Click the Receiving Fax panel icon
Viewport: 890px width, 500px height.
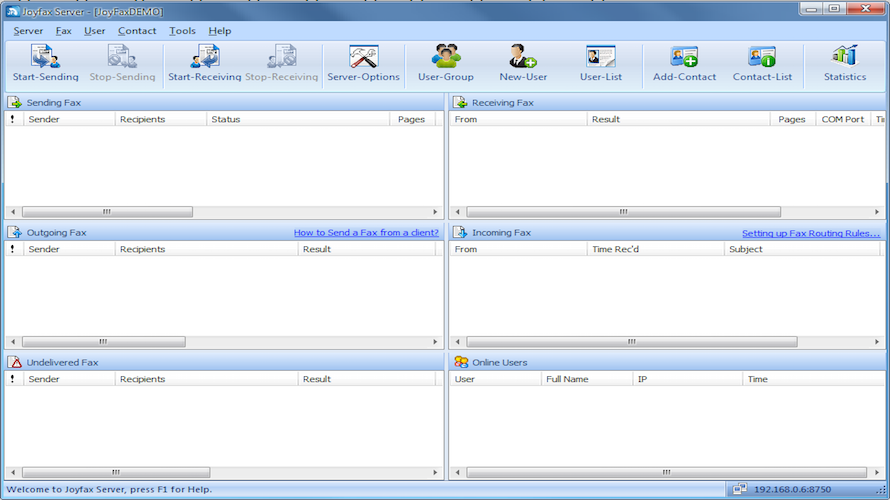tap(460, 103)
